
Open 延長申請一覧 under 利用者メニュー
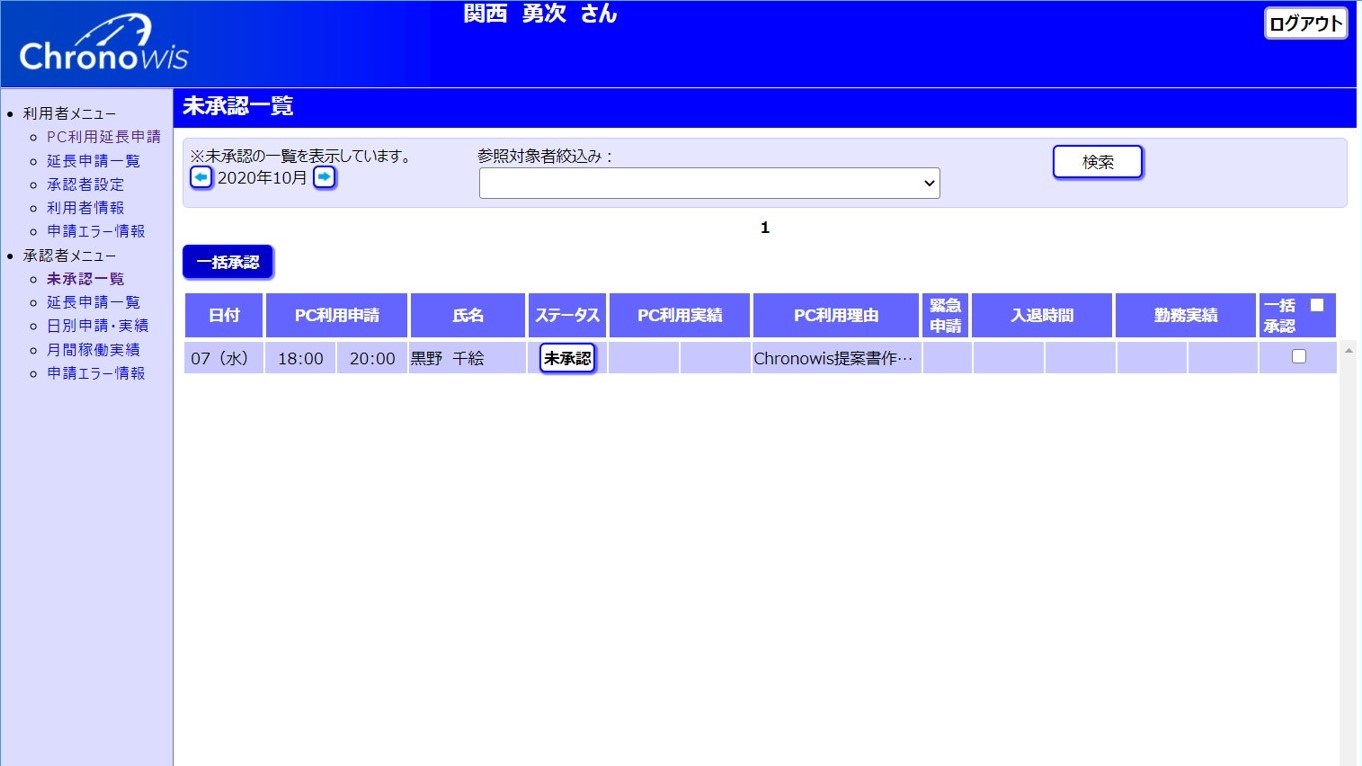click(x=93, y=161)
